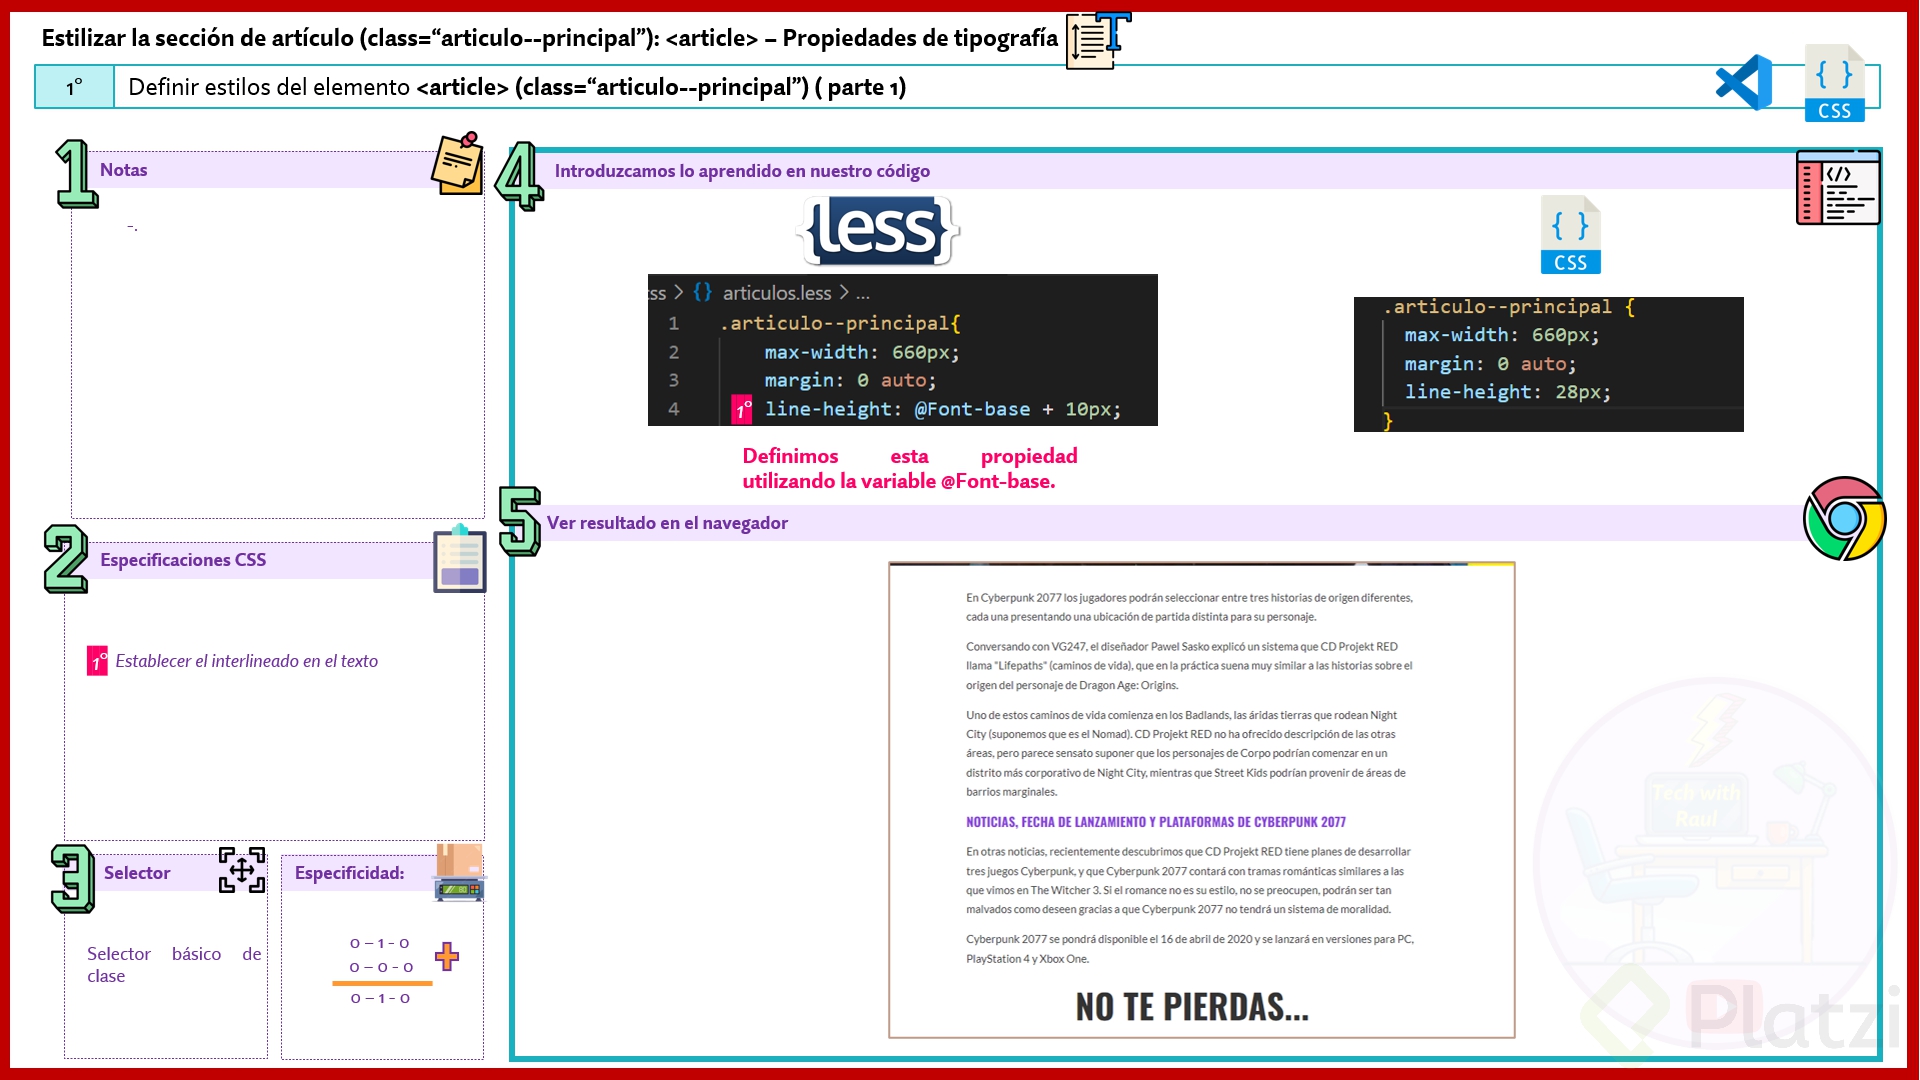Click the clipboard icon in Especificaciones CSS
Screen dimensions: 1920x1080
click(459, 559)
